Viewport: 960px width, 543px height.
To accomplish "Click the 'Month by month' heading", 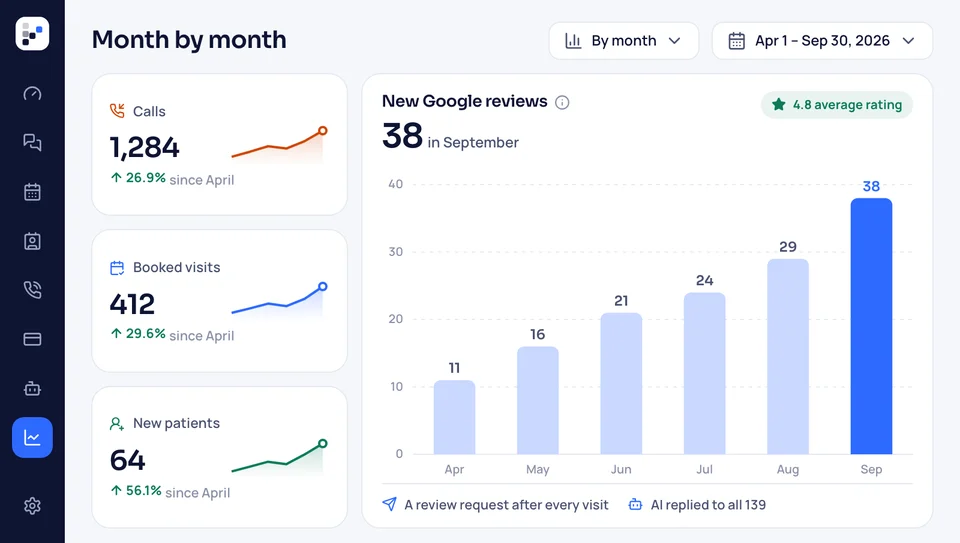I will (x=189, y=40).
